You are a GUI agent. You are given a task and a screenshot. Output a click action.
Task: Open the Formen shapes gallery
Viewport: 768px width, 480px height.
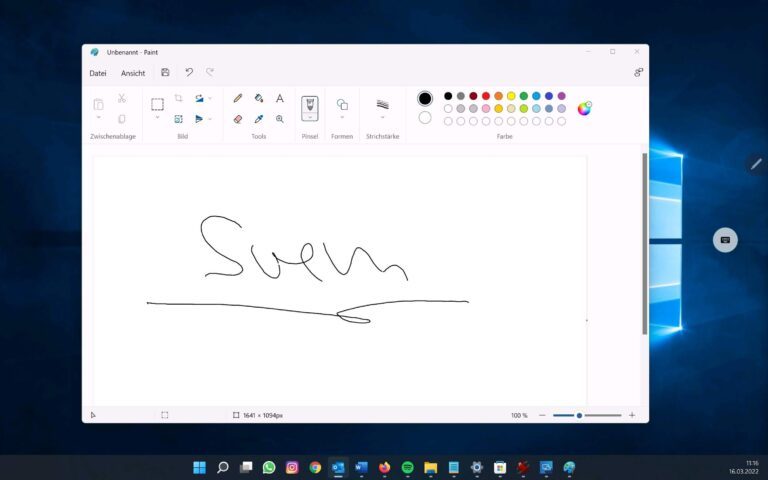(x=342, y=104)
